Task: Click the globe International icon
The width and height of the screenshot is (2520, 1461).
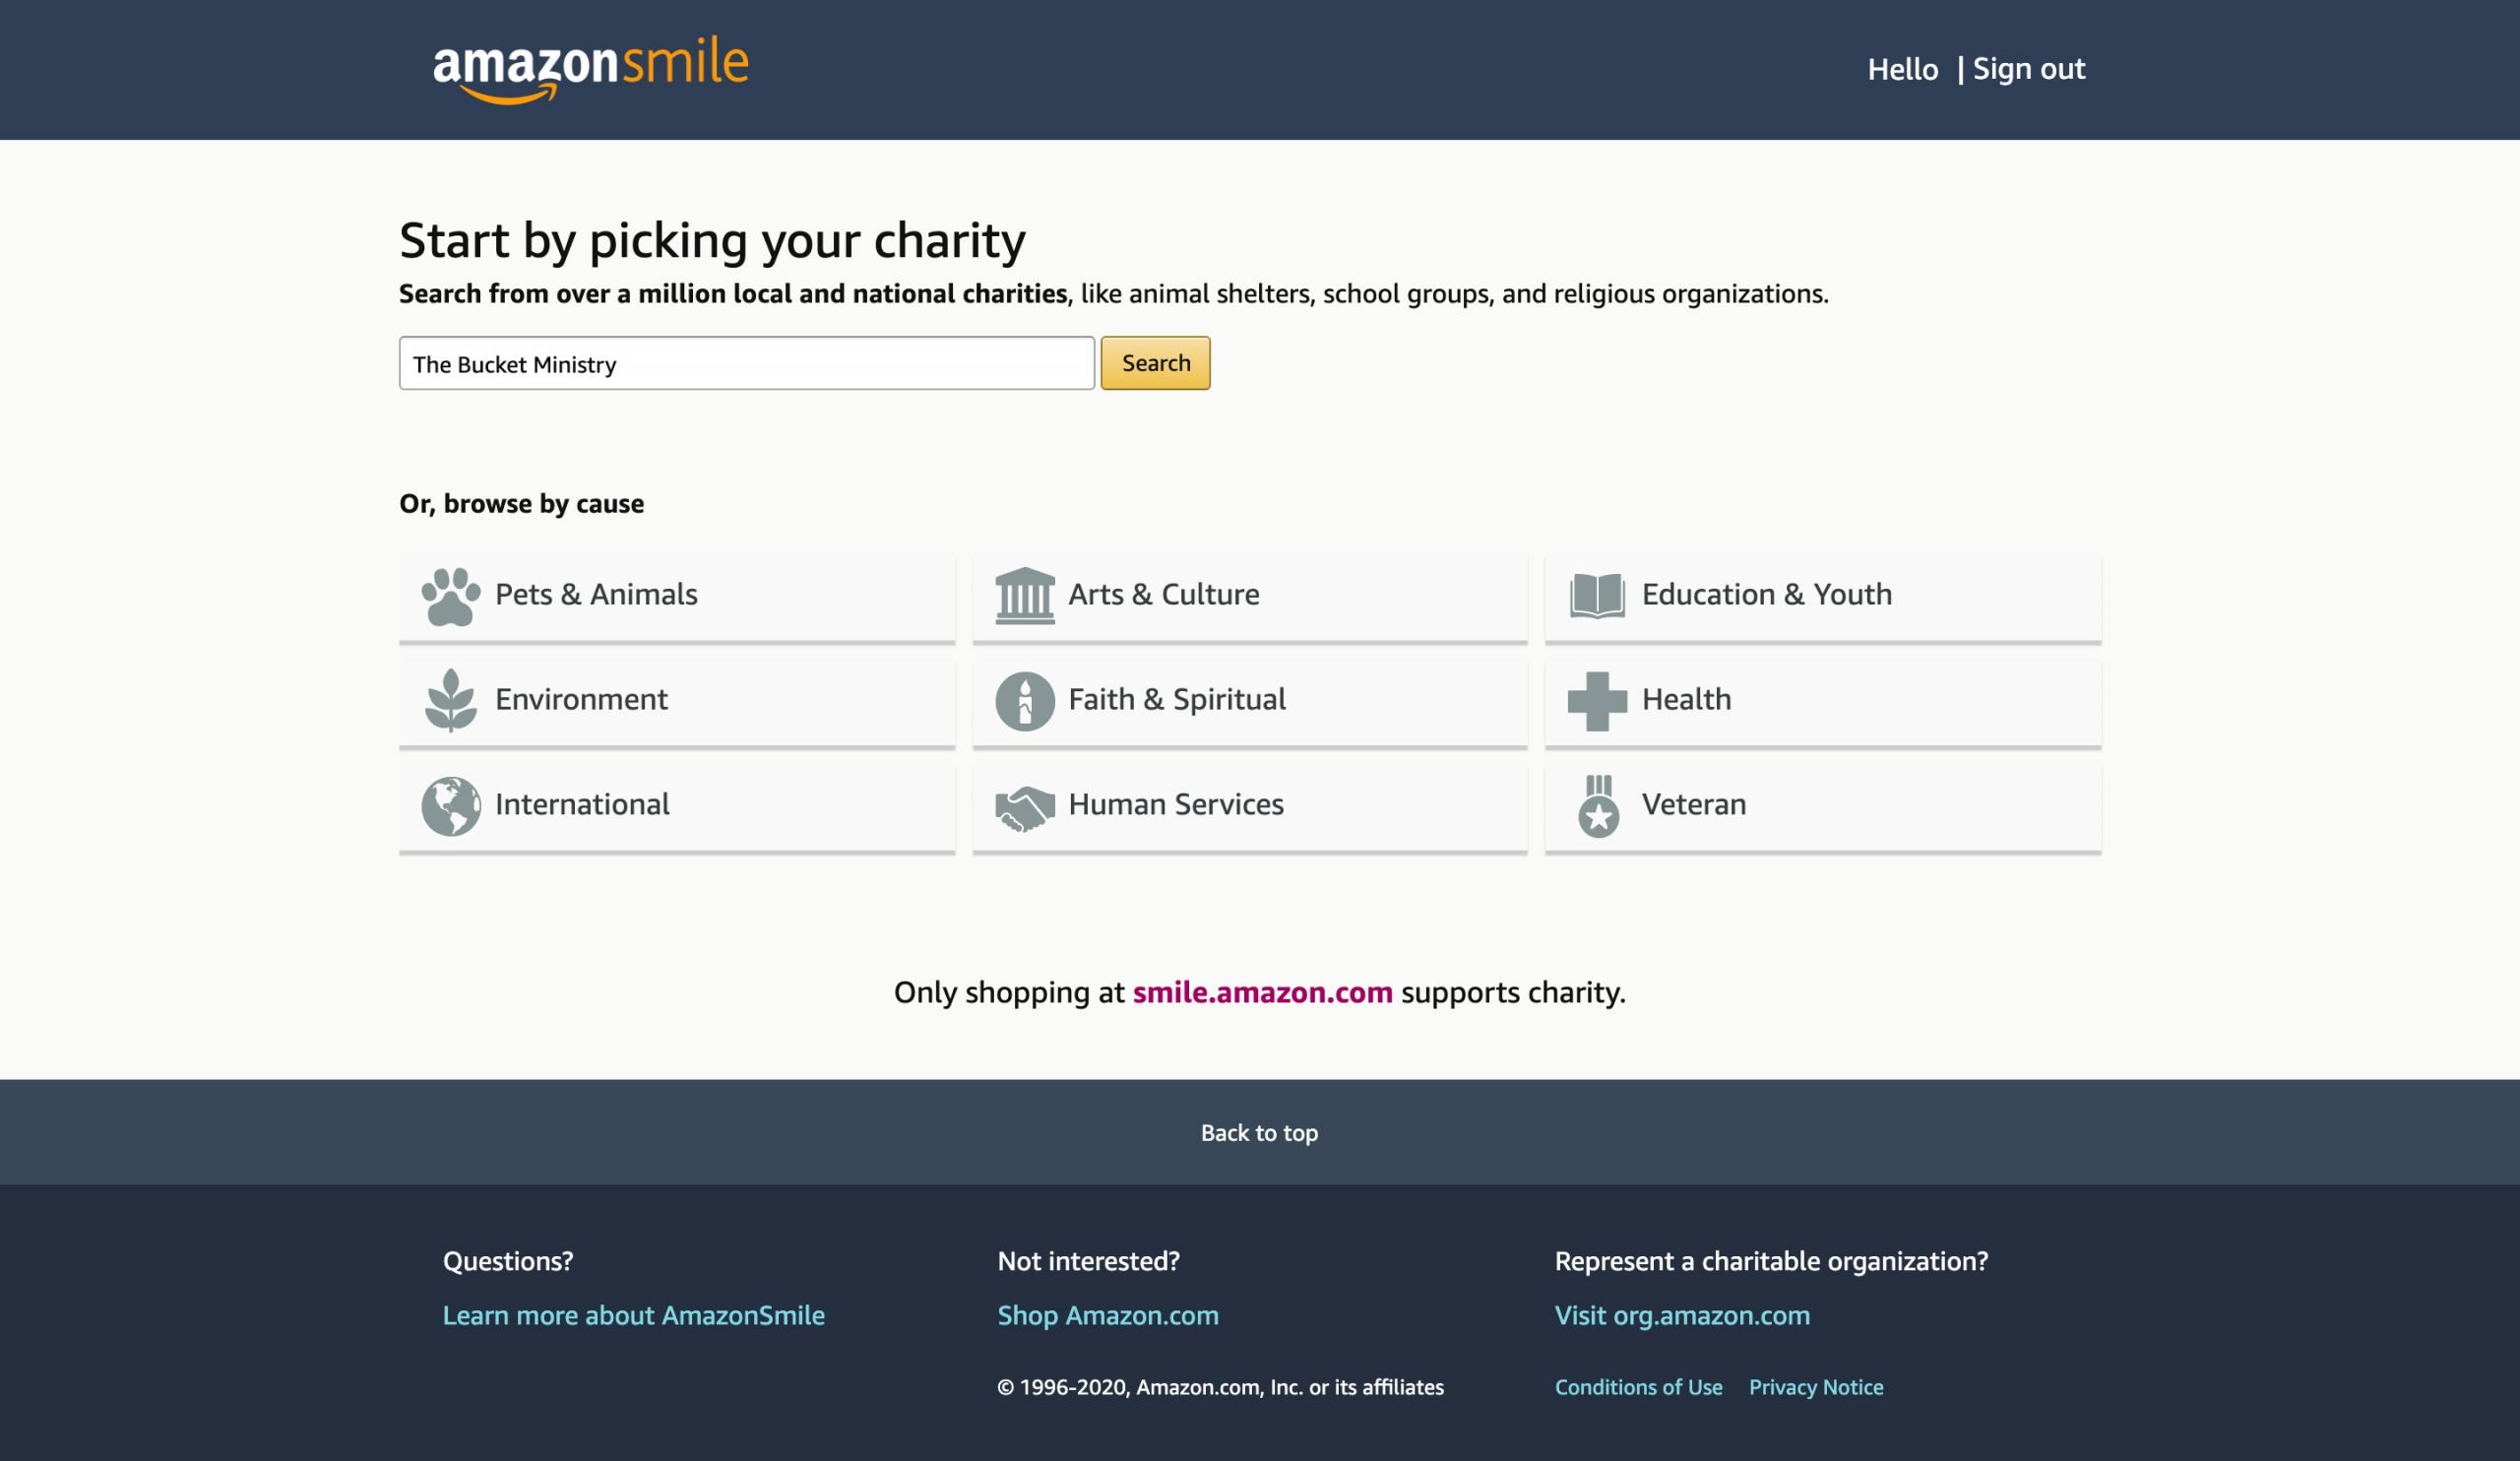Action: point(450,806)
